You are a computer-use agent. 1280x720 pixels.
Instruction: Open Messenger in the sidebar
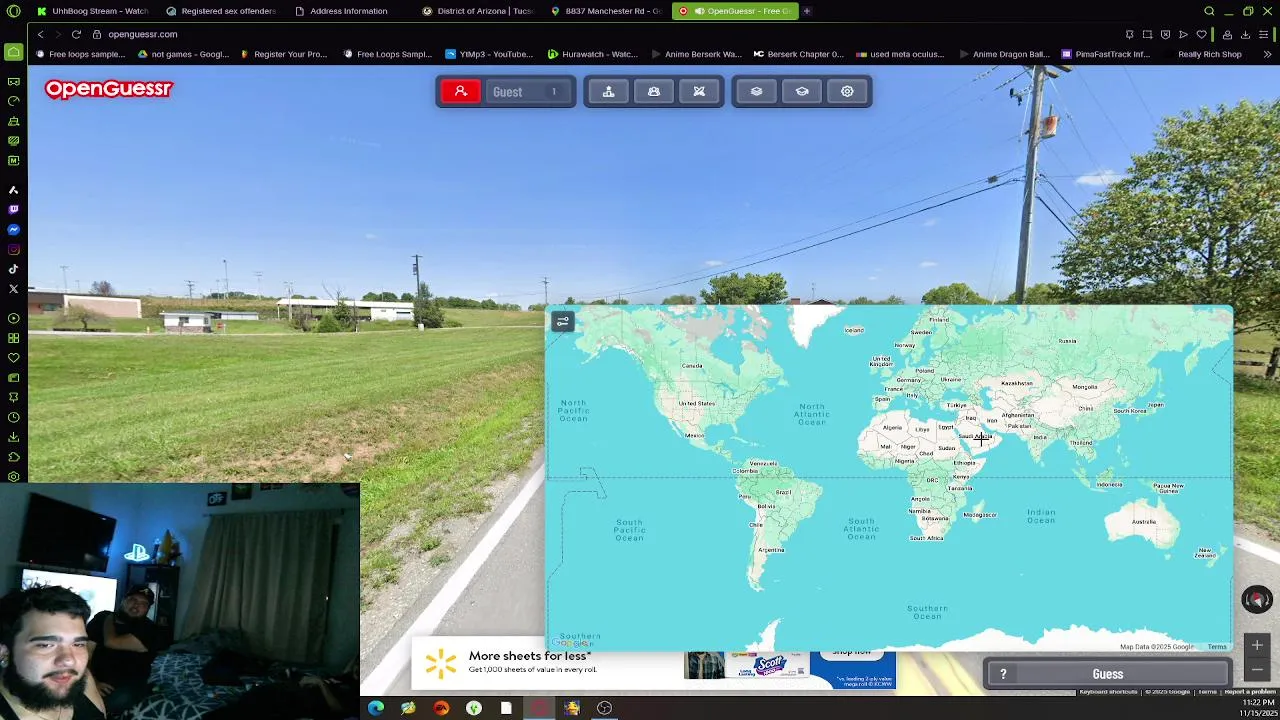point(13,230)
